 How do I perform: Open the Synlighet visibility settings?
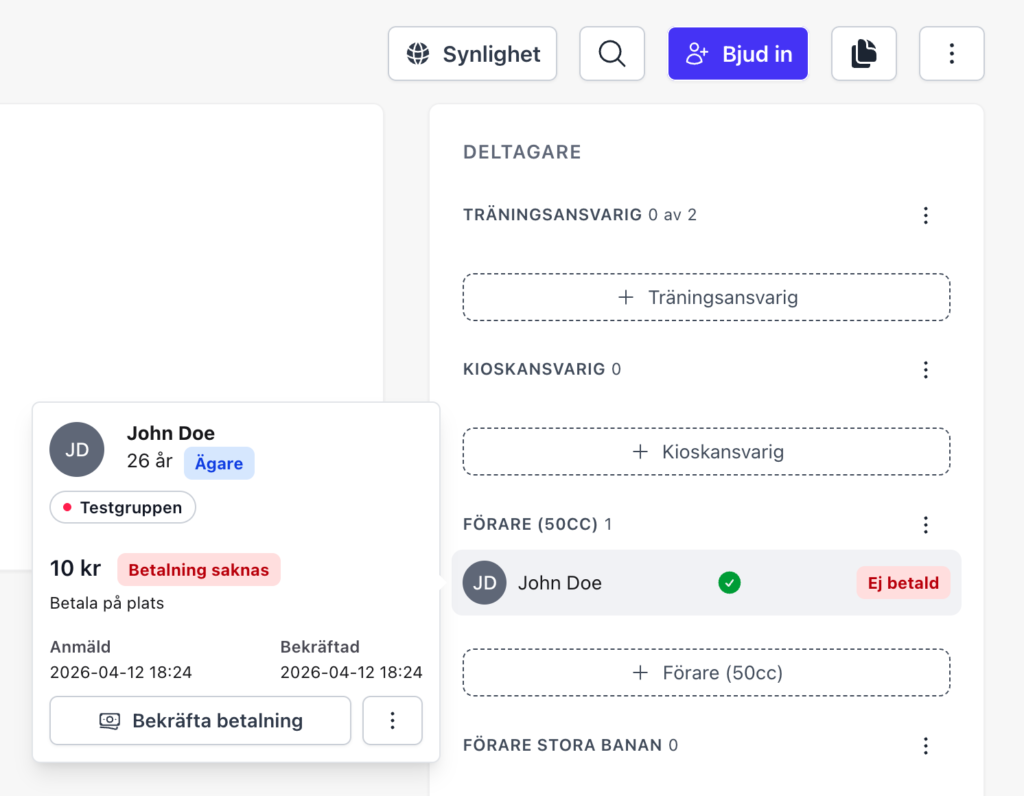pos(473,54)
